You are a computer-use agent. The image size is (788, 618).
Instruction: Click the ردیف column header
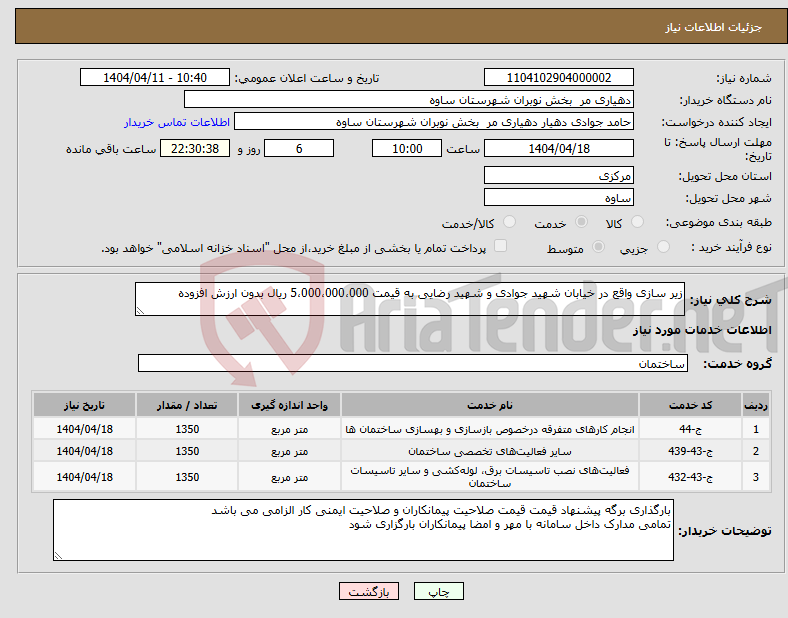pos(756,405)
